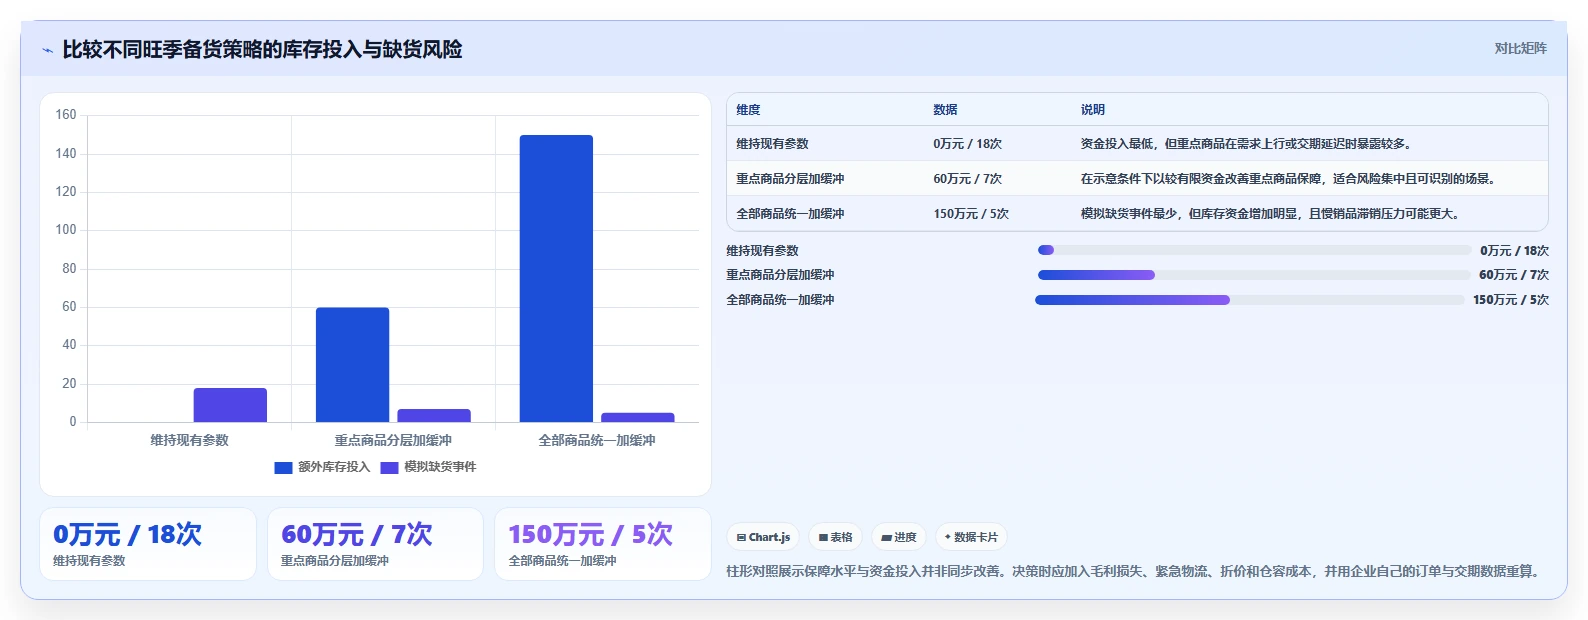The height and width of the screenshot is (620, 1588).
Task: Select the 0万元 / 18次 data card
Action: click(x=148, y=544)
